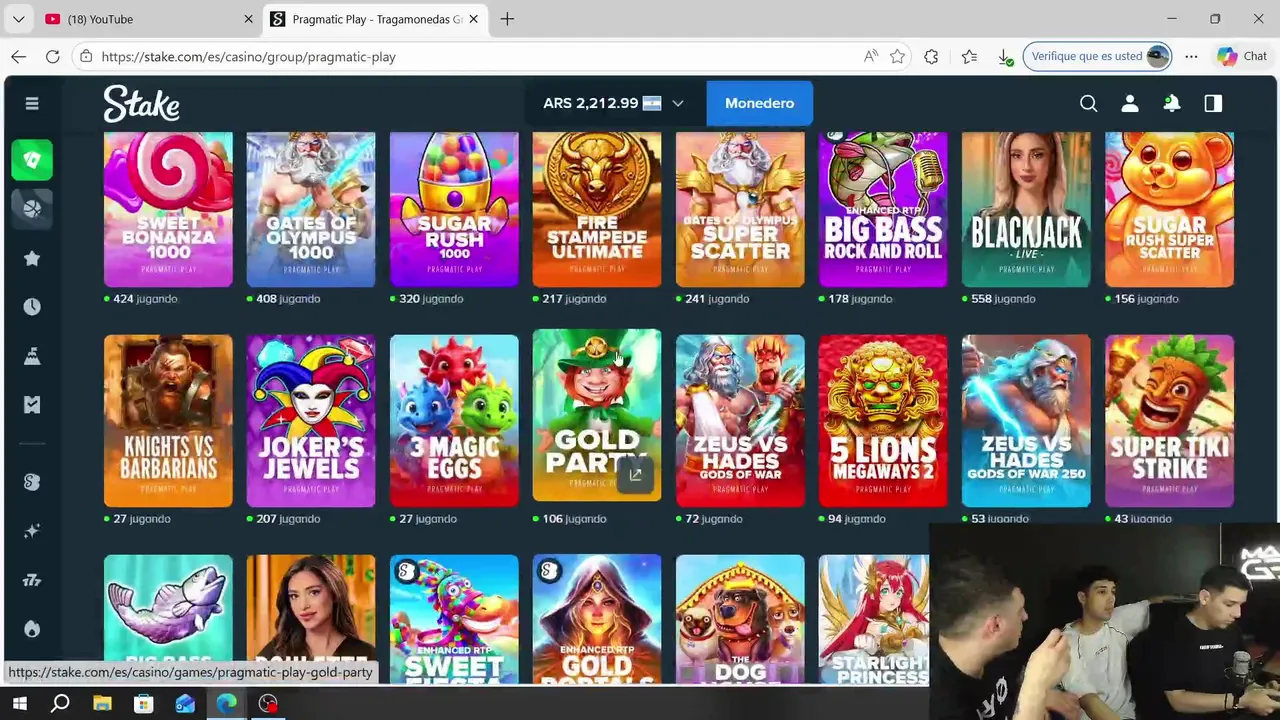
Task: Switch to Pragmatic Play tab
Action: pos(375,19)
